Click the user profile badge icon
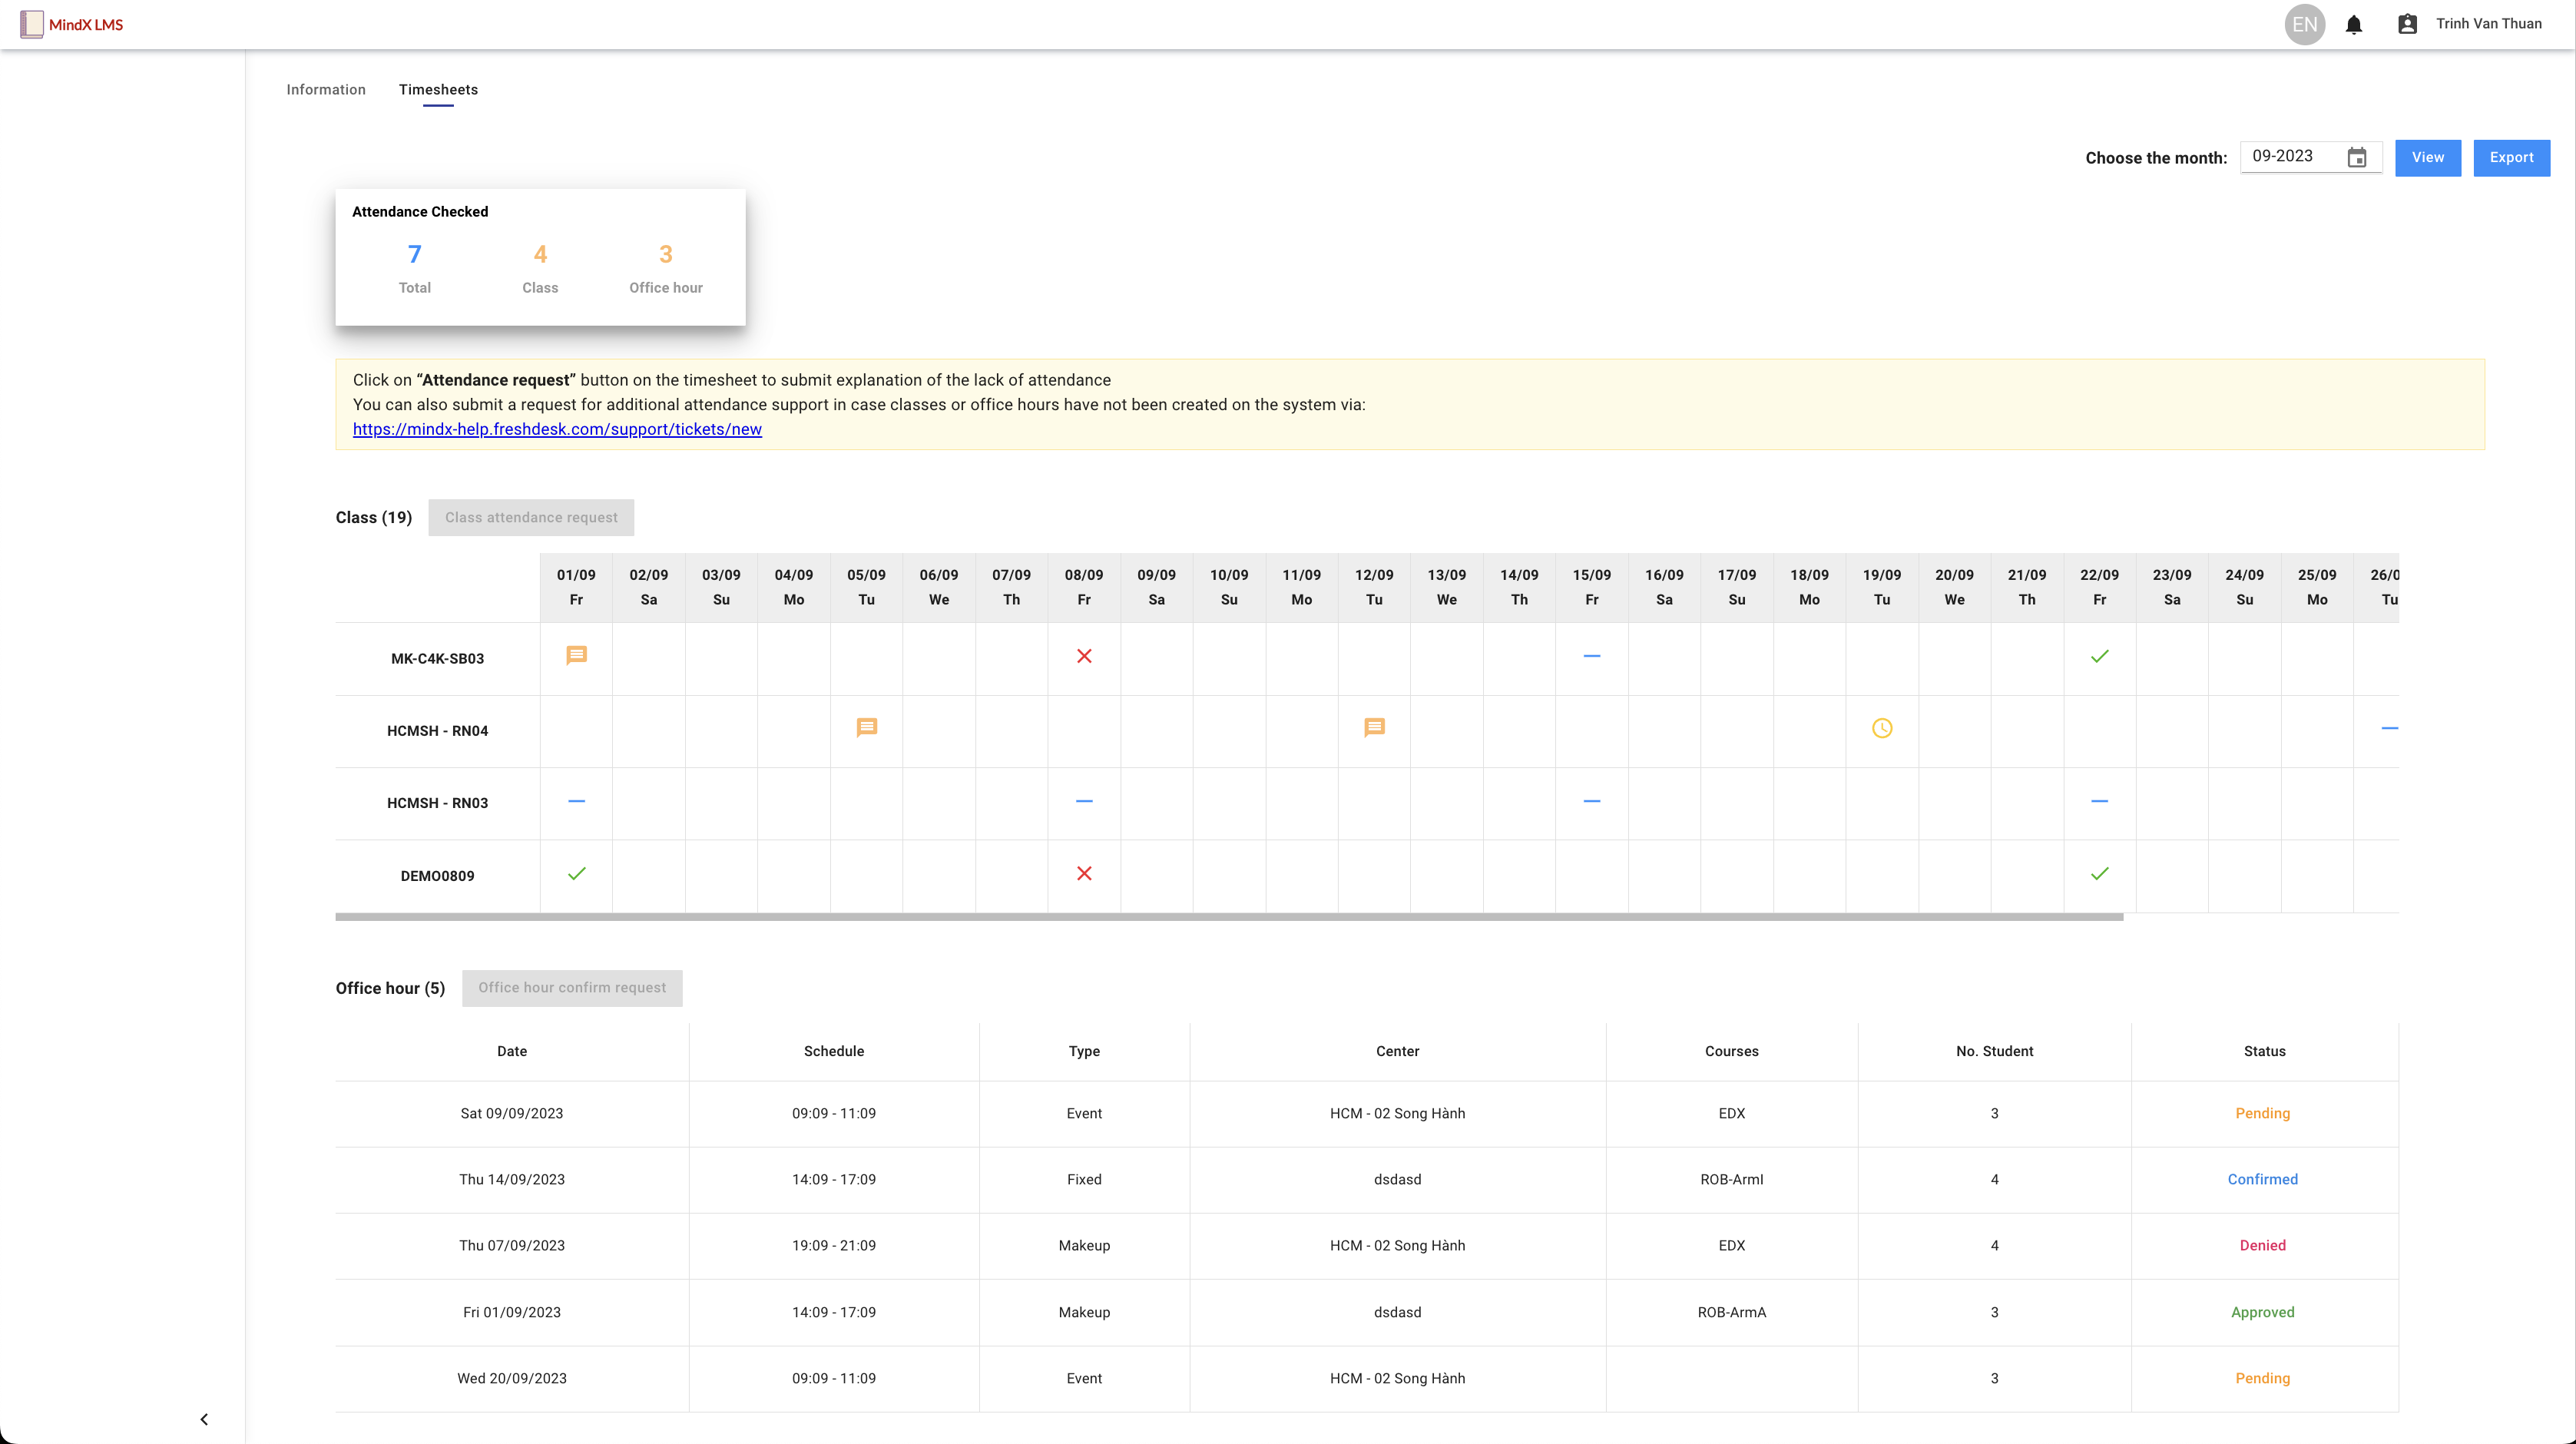The height and width of the screenshot is (1444, 2576). pos(2407,25)
